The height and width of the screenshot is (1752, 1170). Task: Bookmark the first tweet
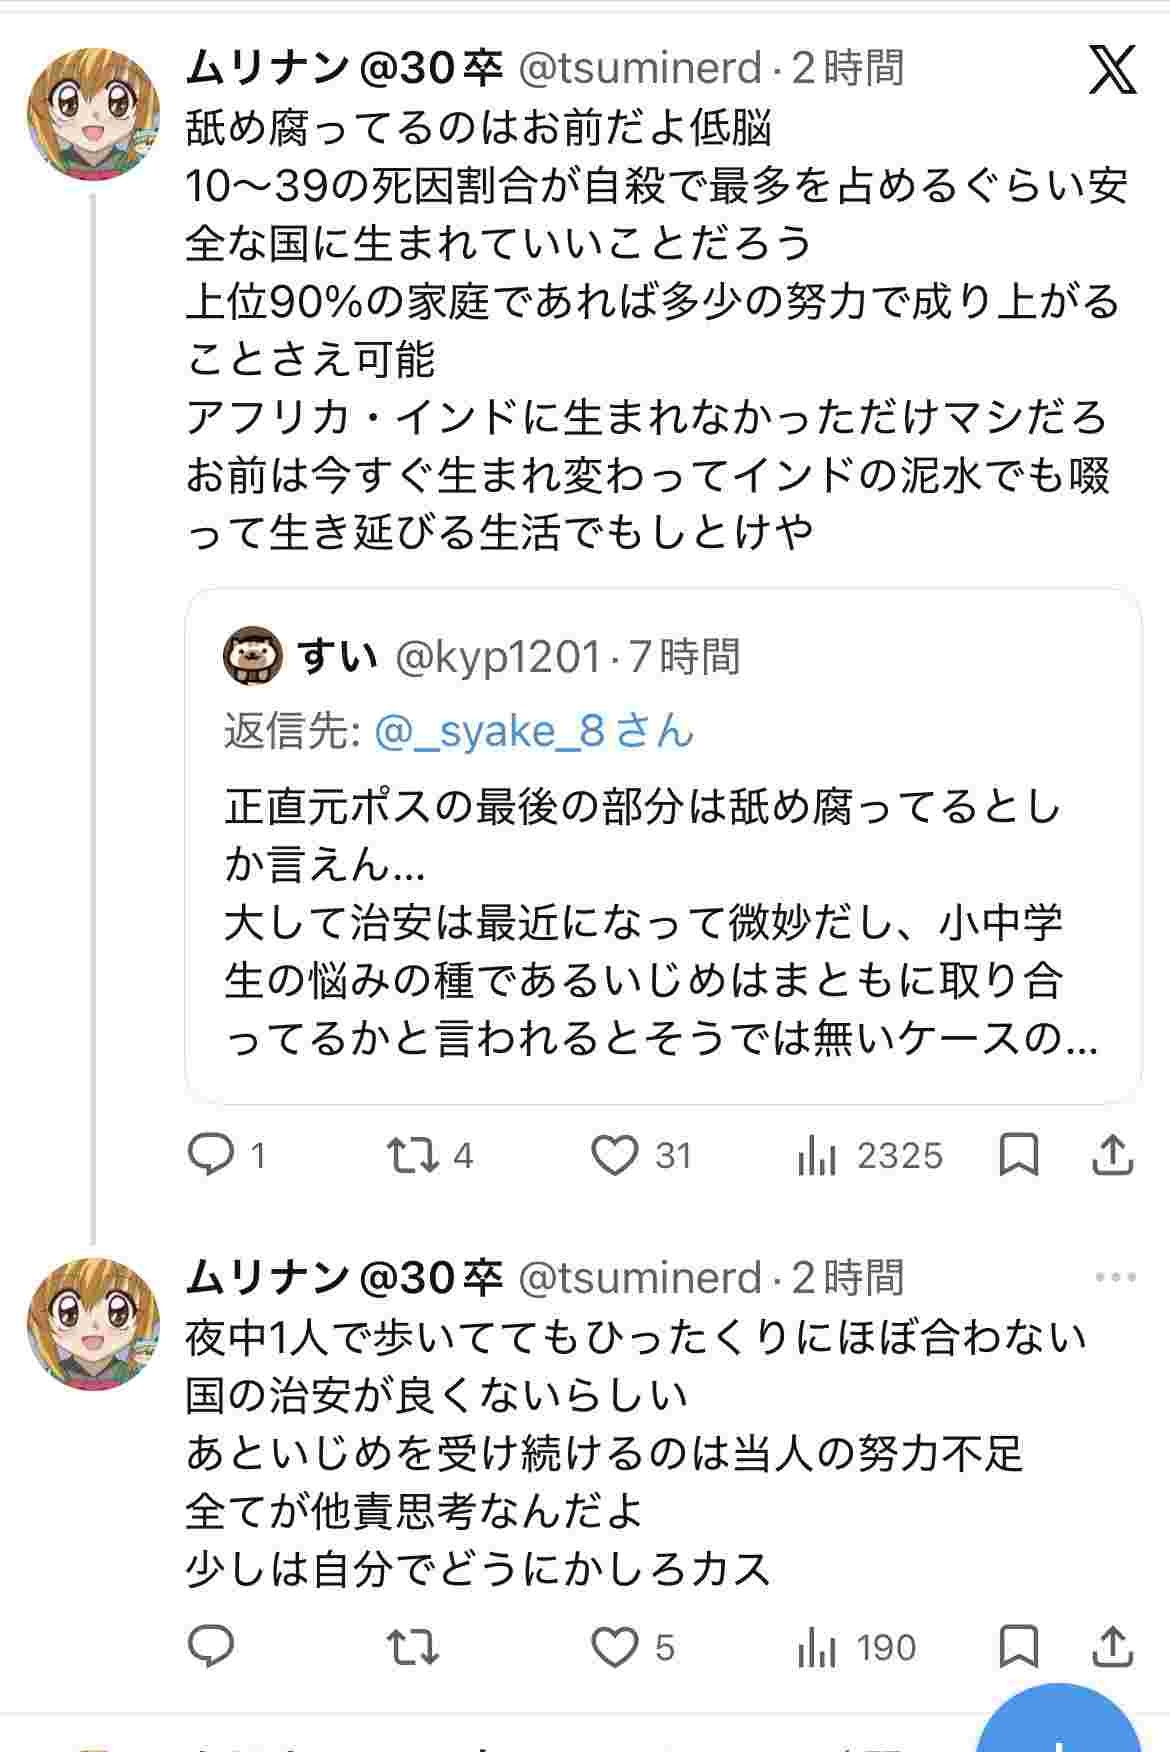[1019, 1155]
